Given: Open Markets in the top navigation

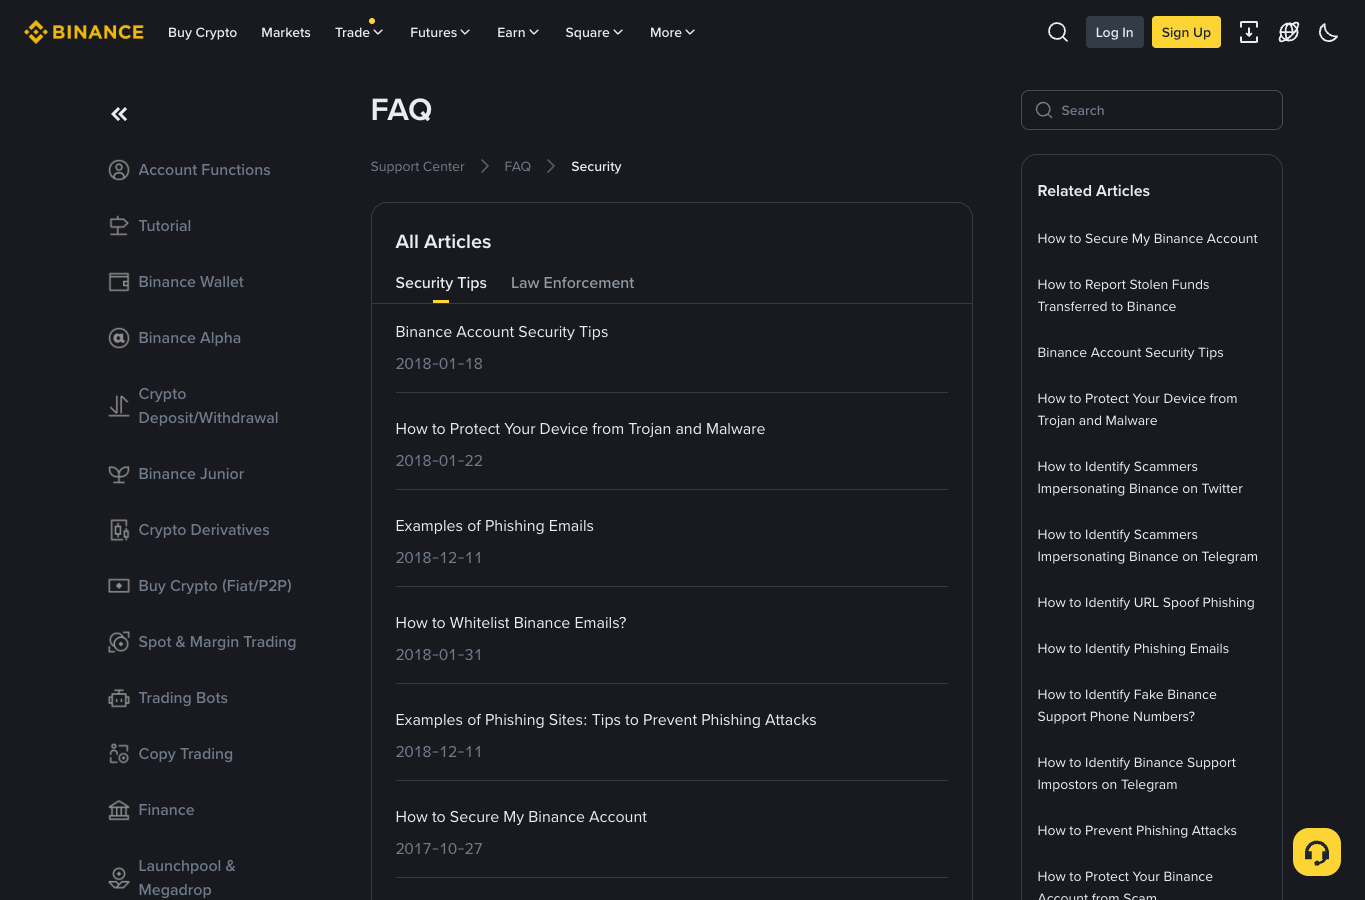Looking at the screenshot, I should (x=286, y=32).
